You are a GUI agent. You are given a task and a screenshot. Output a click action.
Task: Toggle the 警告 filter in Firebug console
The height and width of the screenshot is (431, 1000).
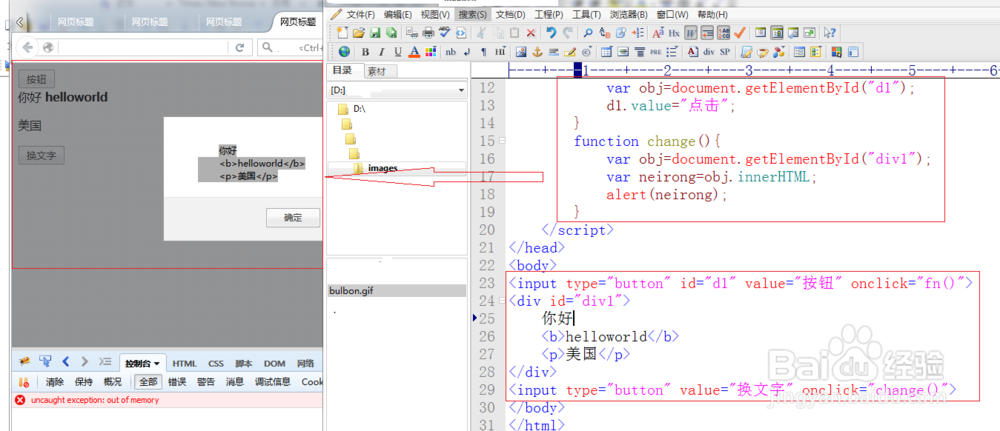(206, 382)
